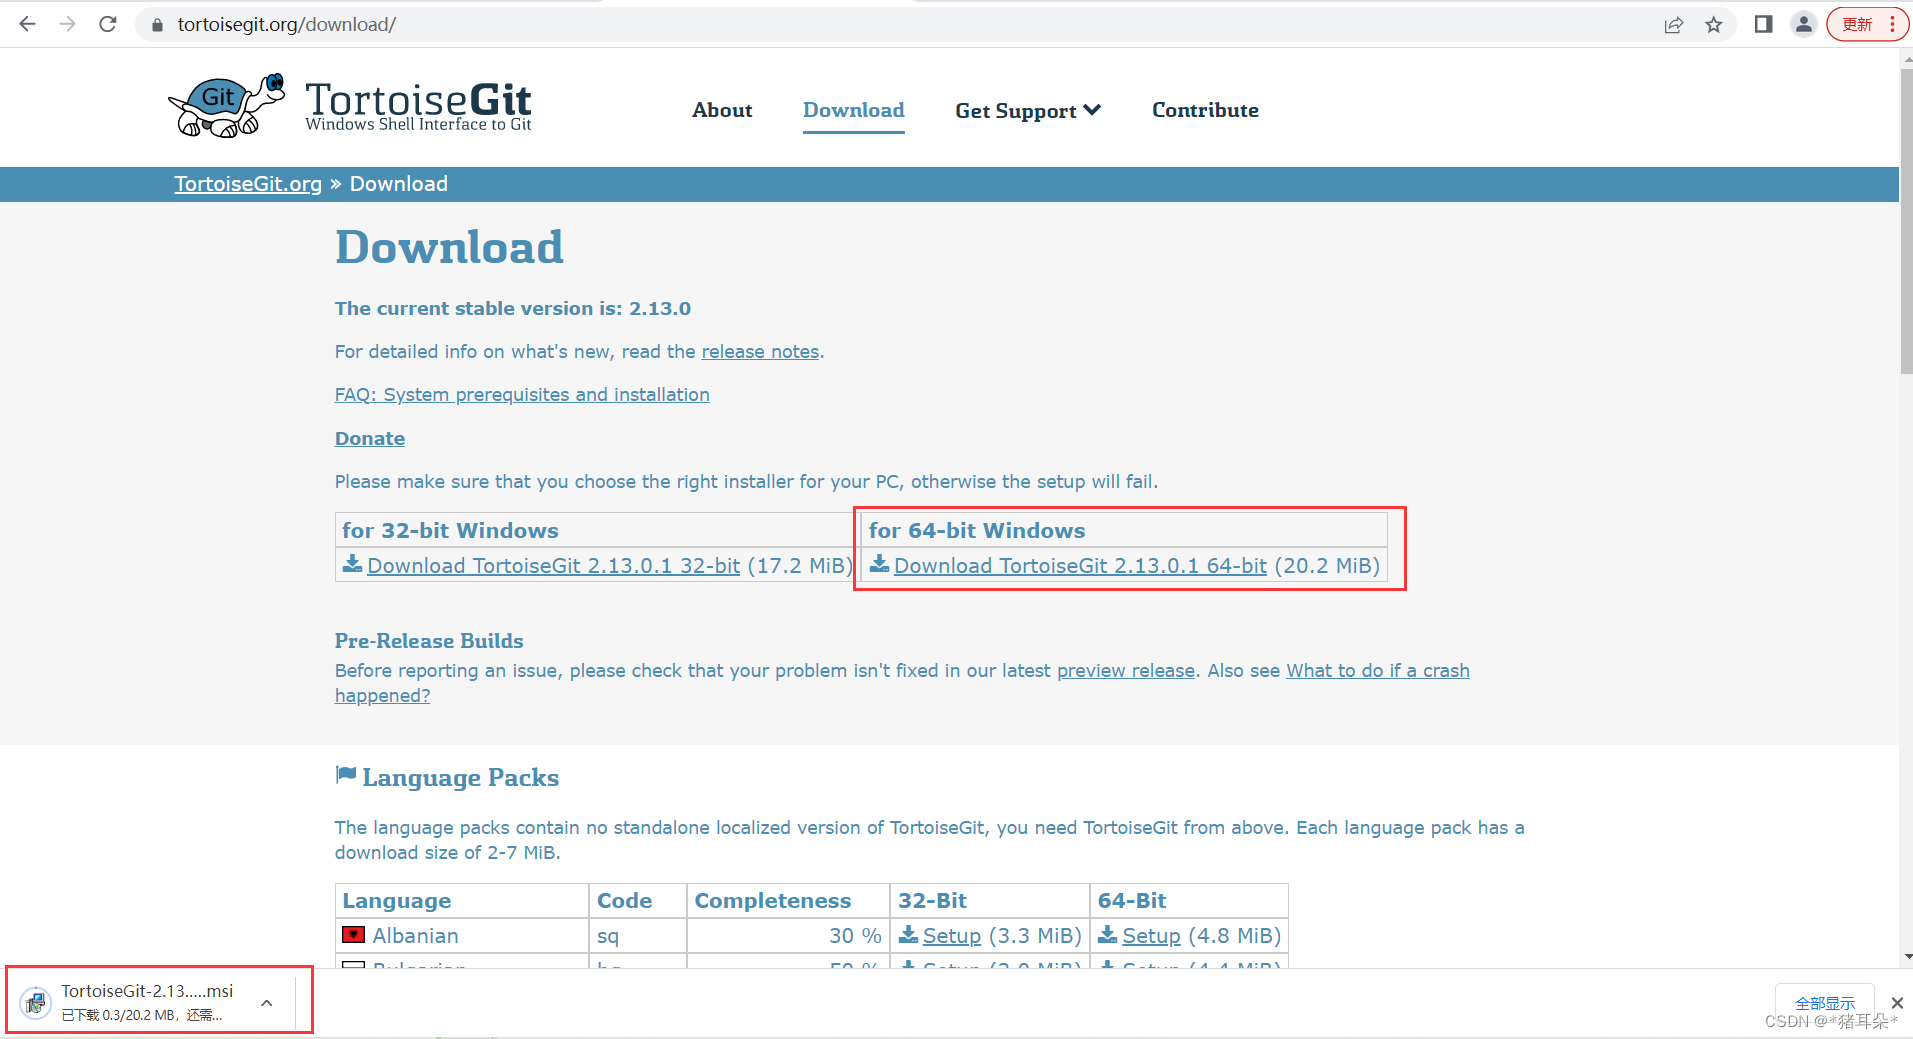Click the Show all downloads button
1913x1039 pixels.
click(1824, 1003)
